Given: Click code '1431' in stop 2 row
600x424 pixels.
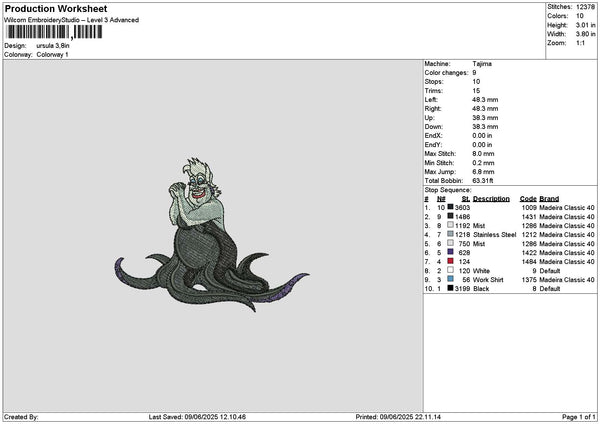Looking at the screenshot, I should (529, 217).
